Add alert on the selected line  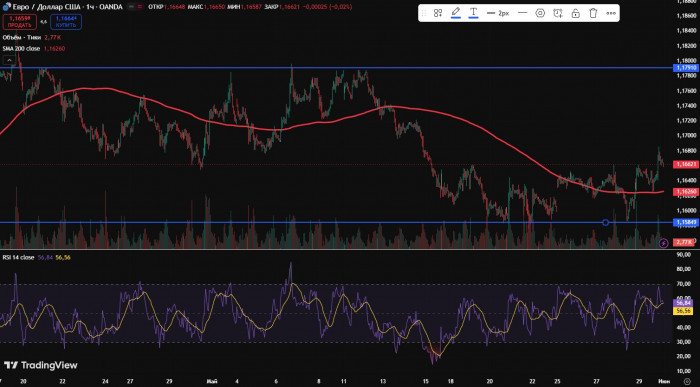tap(558, 13)
